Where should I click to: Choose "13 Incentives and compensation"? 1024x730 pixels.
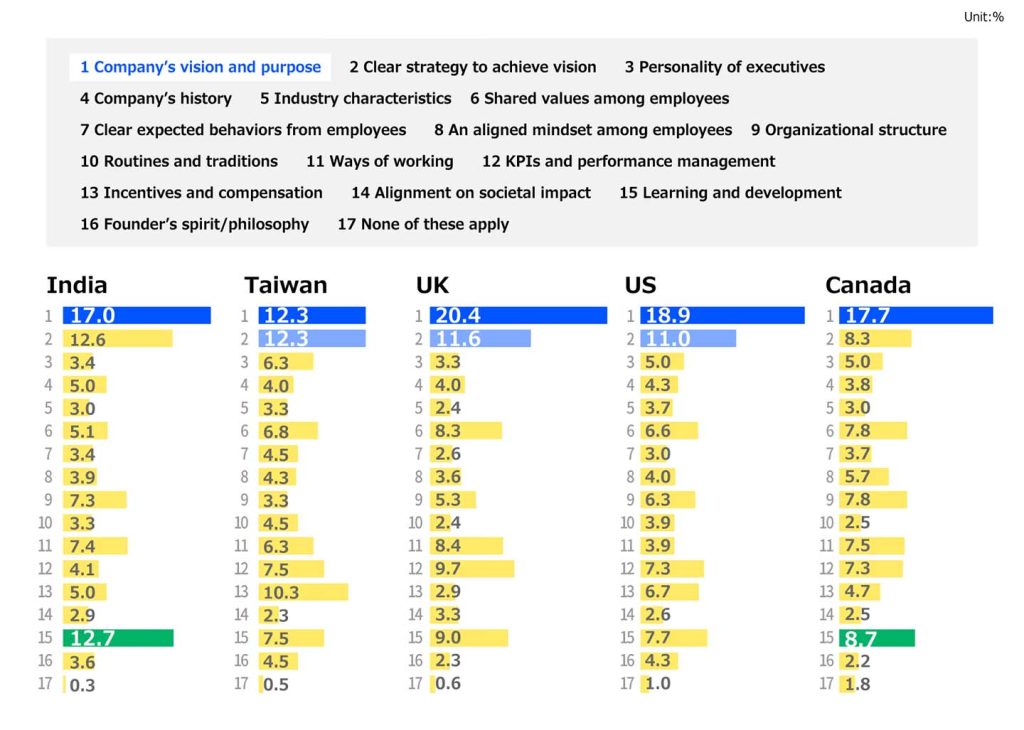[x=201, y=193]
